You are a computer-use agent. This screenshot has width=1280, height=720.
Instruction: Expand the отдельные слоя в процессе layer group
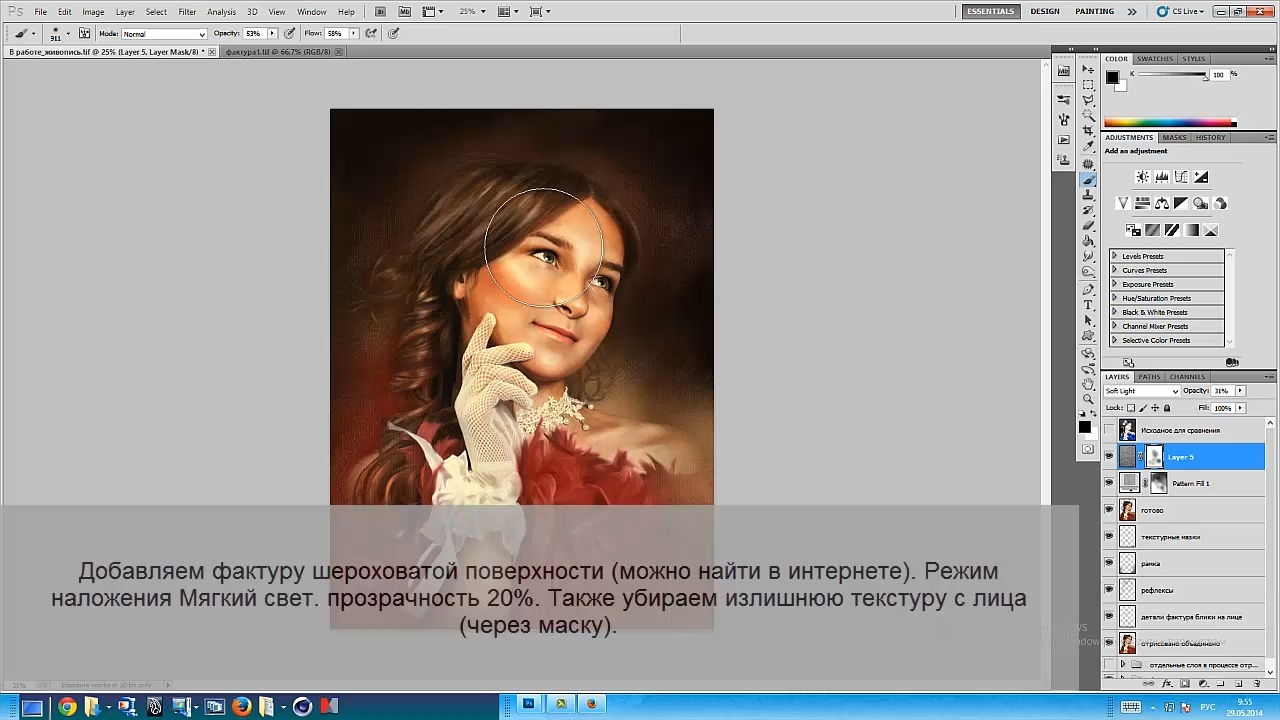(1123, 665)
